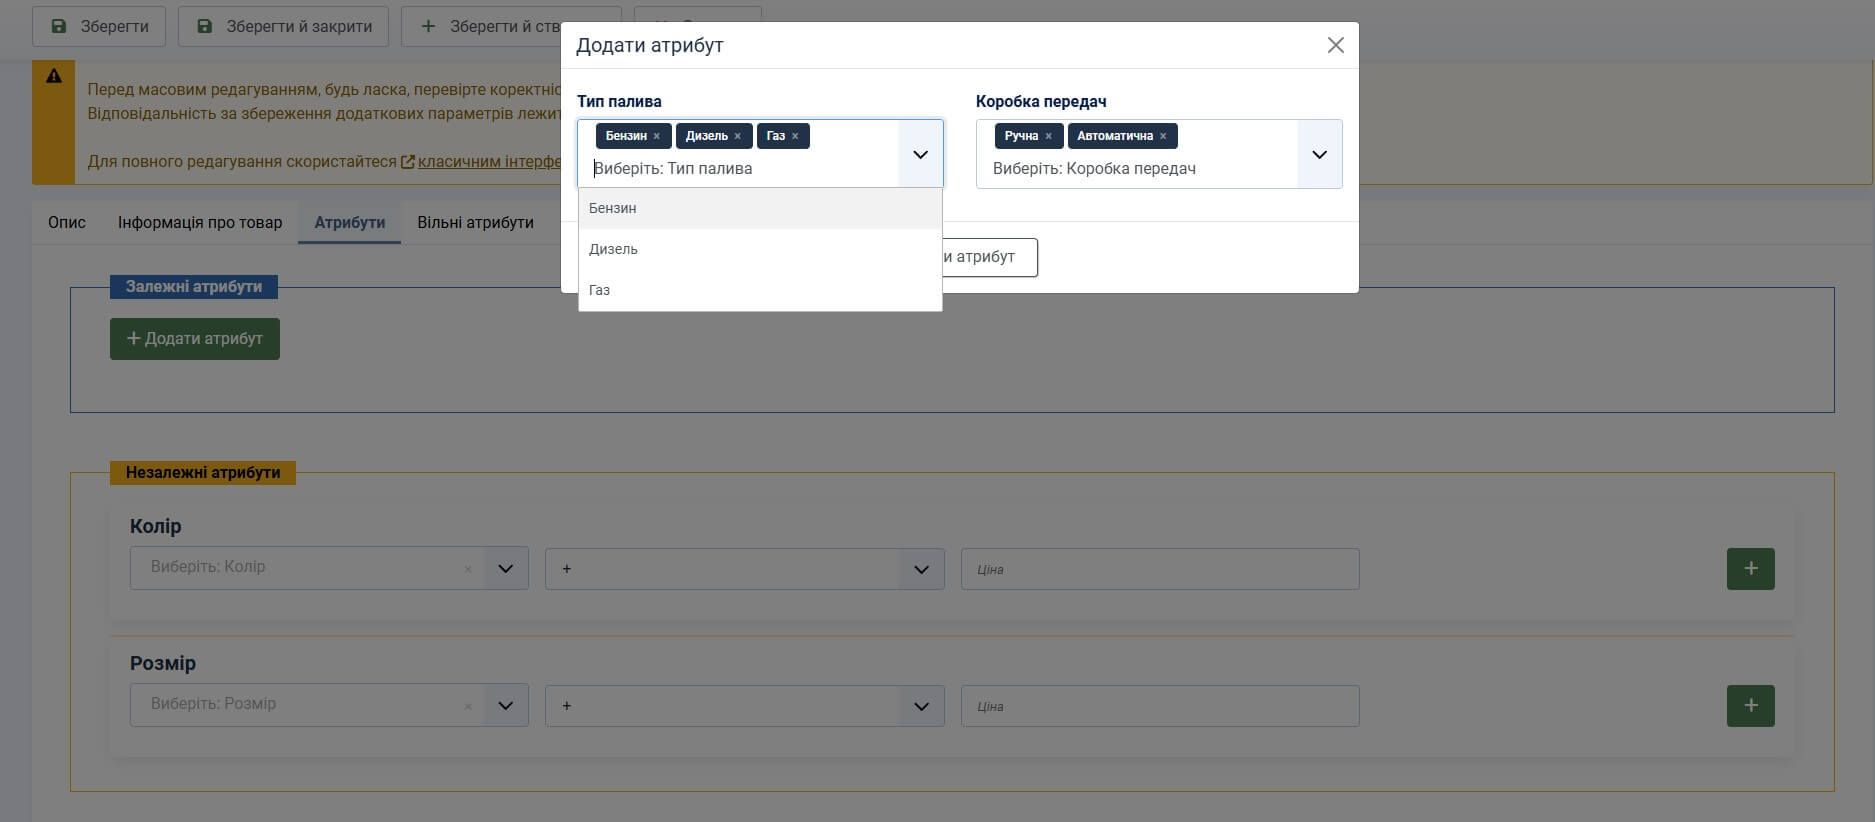
Task: Expand the Коробка передач dropdown
Action: click(x=1319, y=154)
